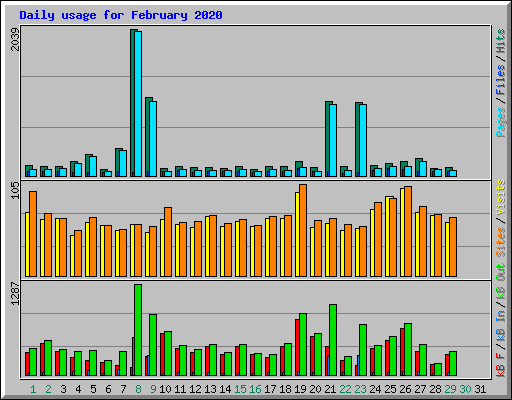Click the Visits legend label
This screenshot has width=512, height=400.
tap(501, 198)
